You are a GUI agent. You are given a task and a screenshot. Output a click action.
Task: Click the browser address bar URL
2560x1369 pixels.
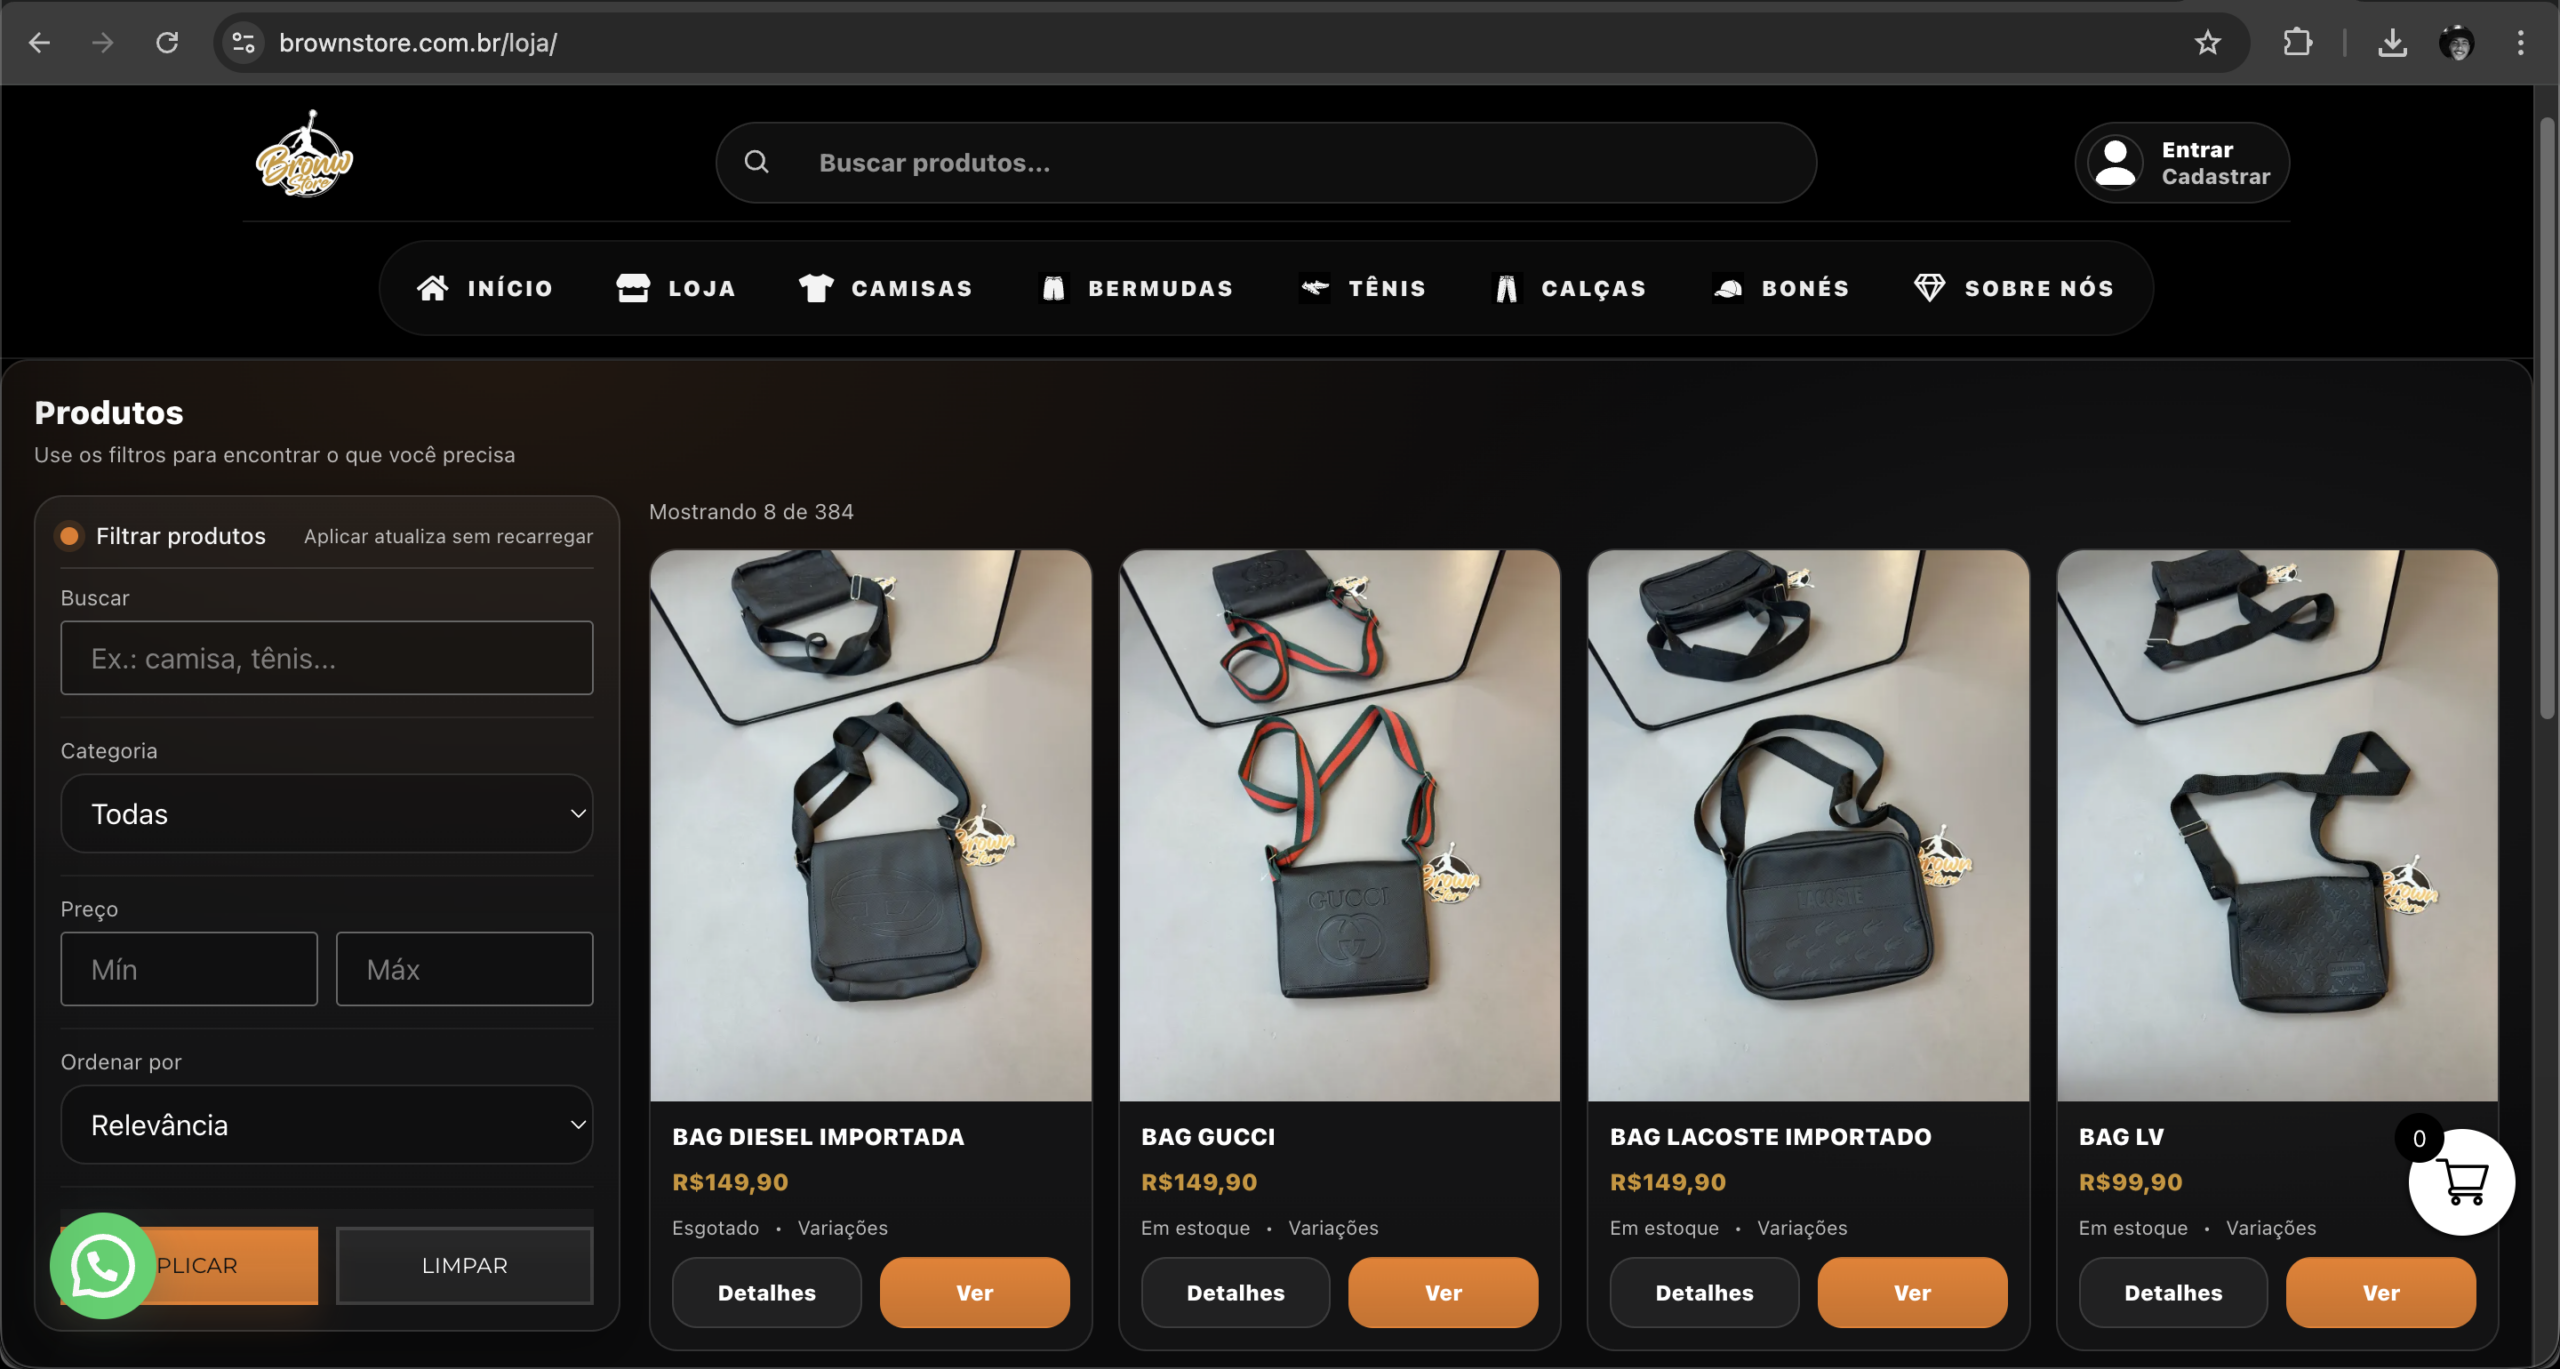pos(418,43)
